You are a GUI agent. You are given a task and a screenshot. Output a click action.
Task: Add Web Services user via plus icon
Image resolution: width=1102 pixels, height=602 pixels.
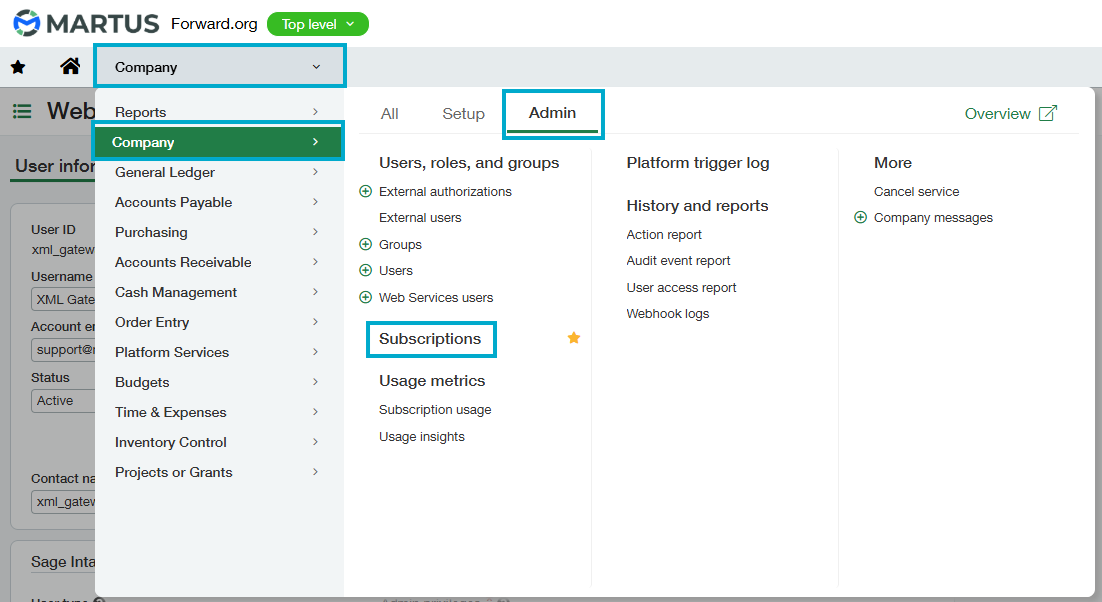365,297
